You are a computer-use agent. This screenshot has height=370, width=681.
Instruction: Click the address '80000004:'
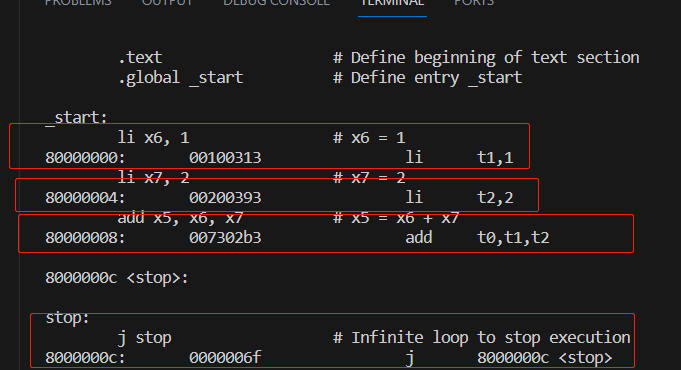pos(85,198)
